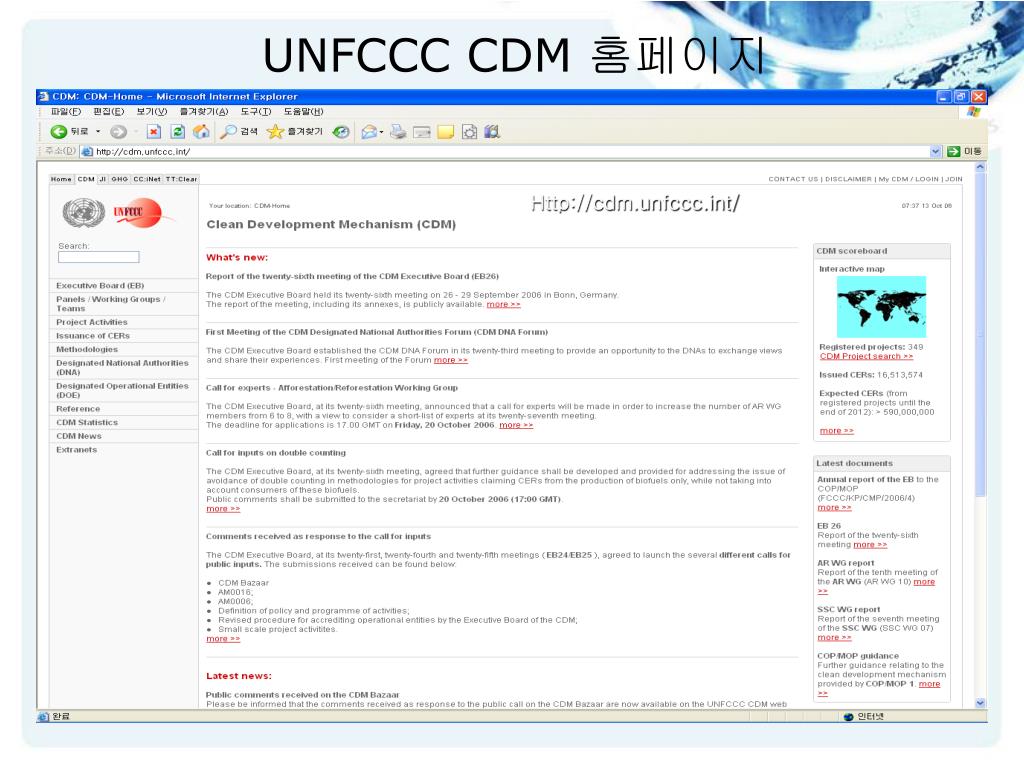The height and width of the screenshot is (768, 1024).
Task: Click the keyboard-style toolbar icon next to Print
Action: point(422,133)
